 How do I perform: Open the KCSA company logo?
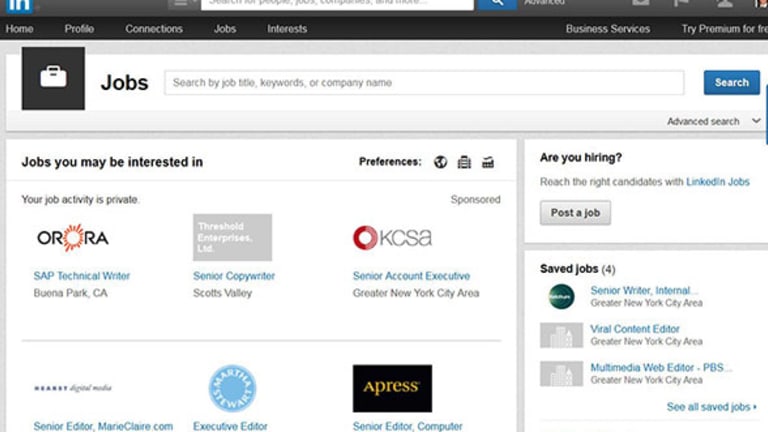392,238
